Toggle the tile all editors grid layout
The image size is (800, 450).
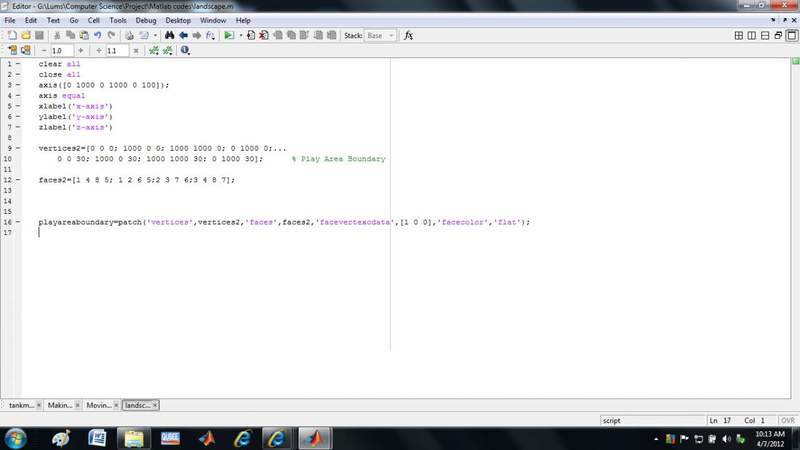738,35
